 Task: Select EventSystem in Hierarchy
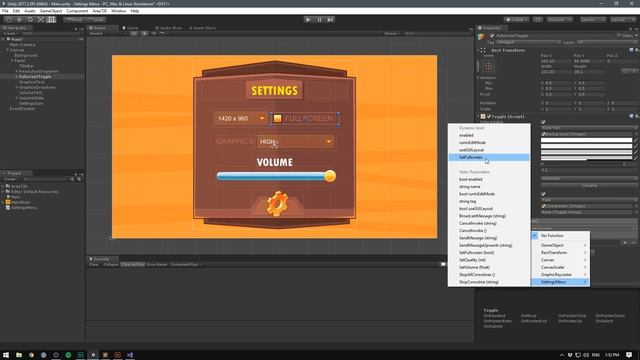[x=22, y=109]
